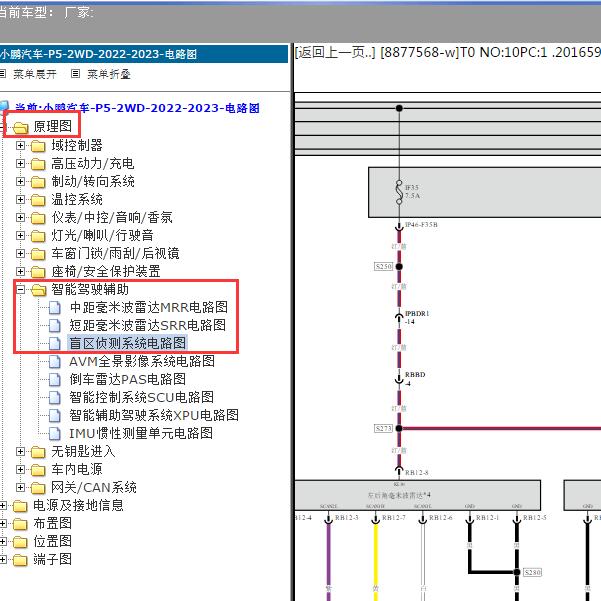Expand the 端子图 tree node
The width and height of the screenshot is (601, 601).
click(3, 560)
